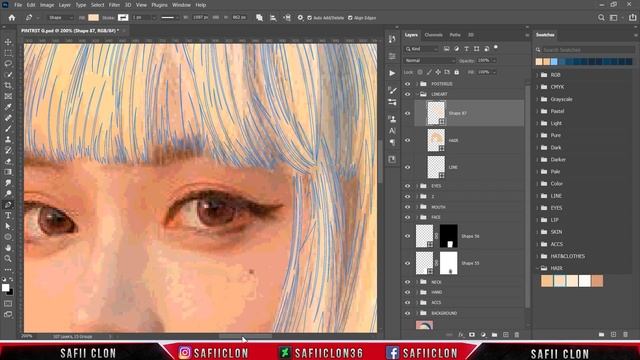
Task: Expand the RGB swatch folder
Action: tap(538, 75)
